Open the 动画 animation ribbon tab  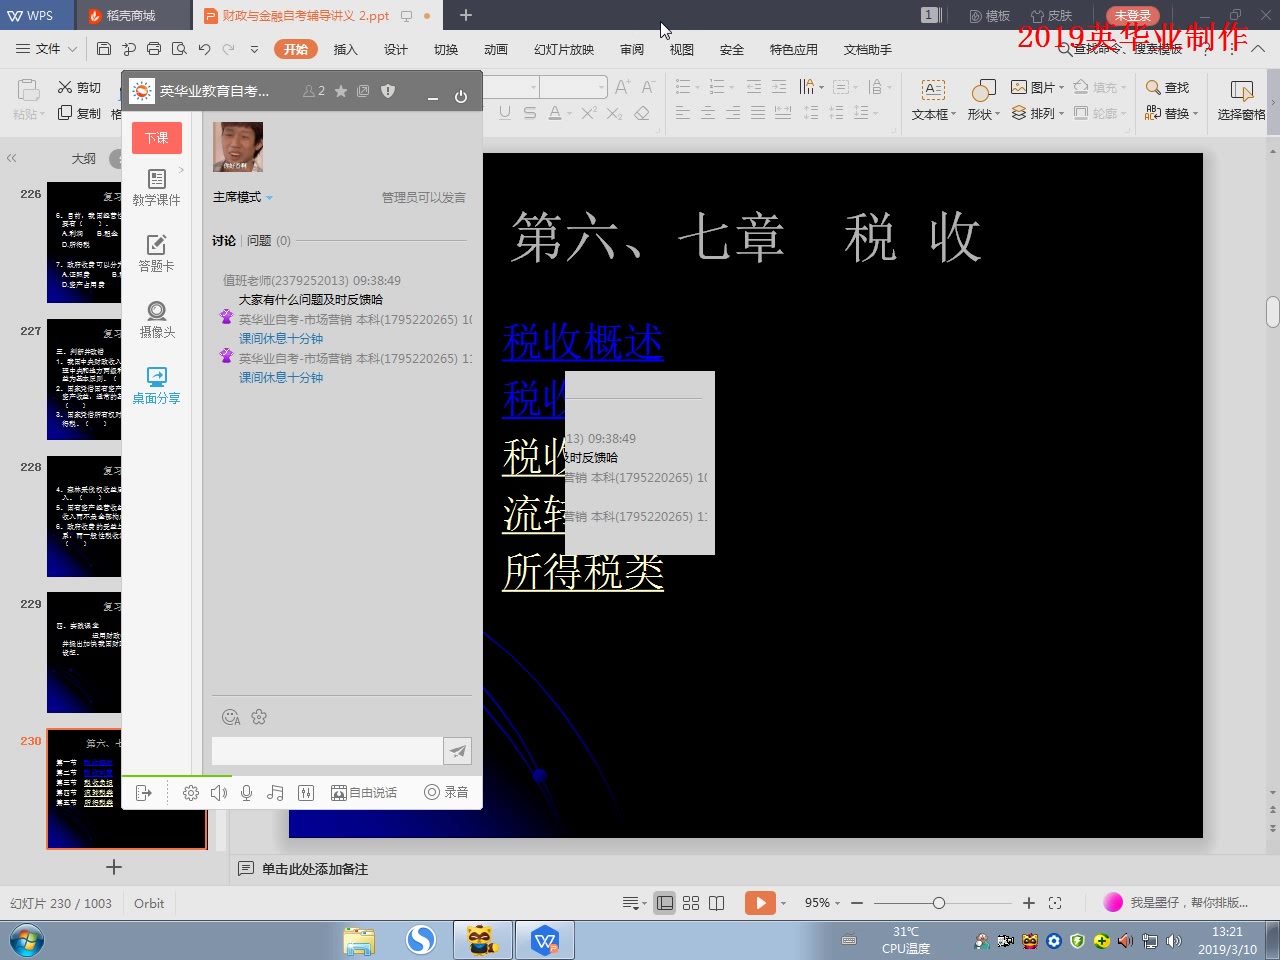pyautogui.click(x=496, y=49)
